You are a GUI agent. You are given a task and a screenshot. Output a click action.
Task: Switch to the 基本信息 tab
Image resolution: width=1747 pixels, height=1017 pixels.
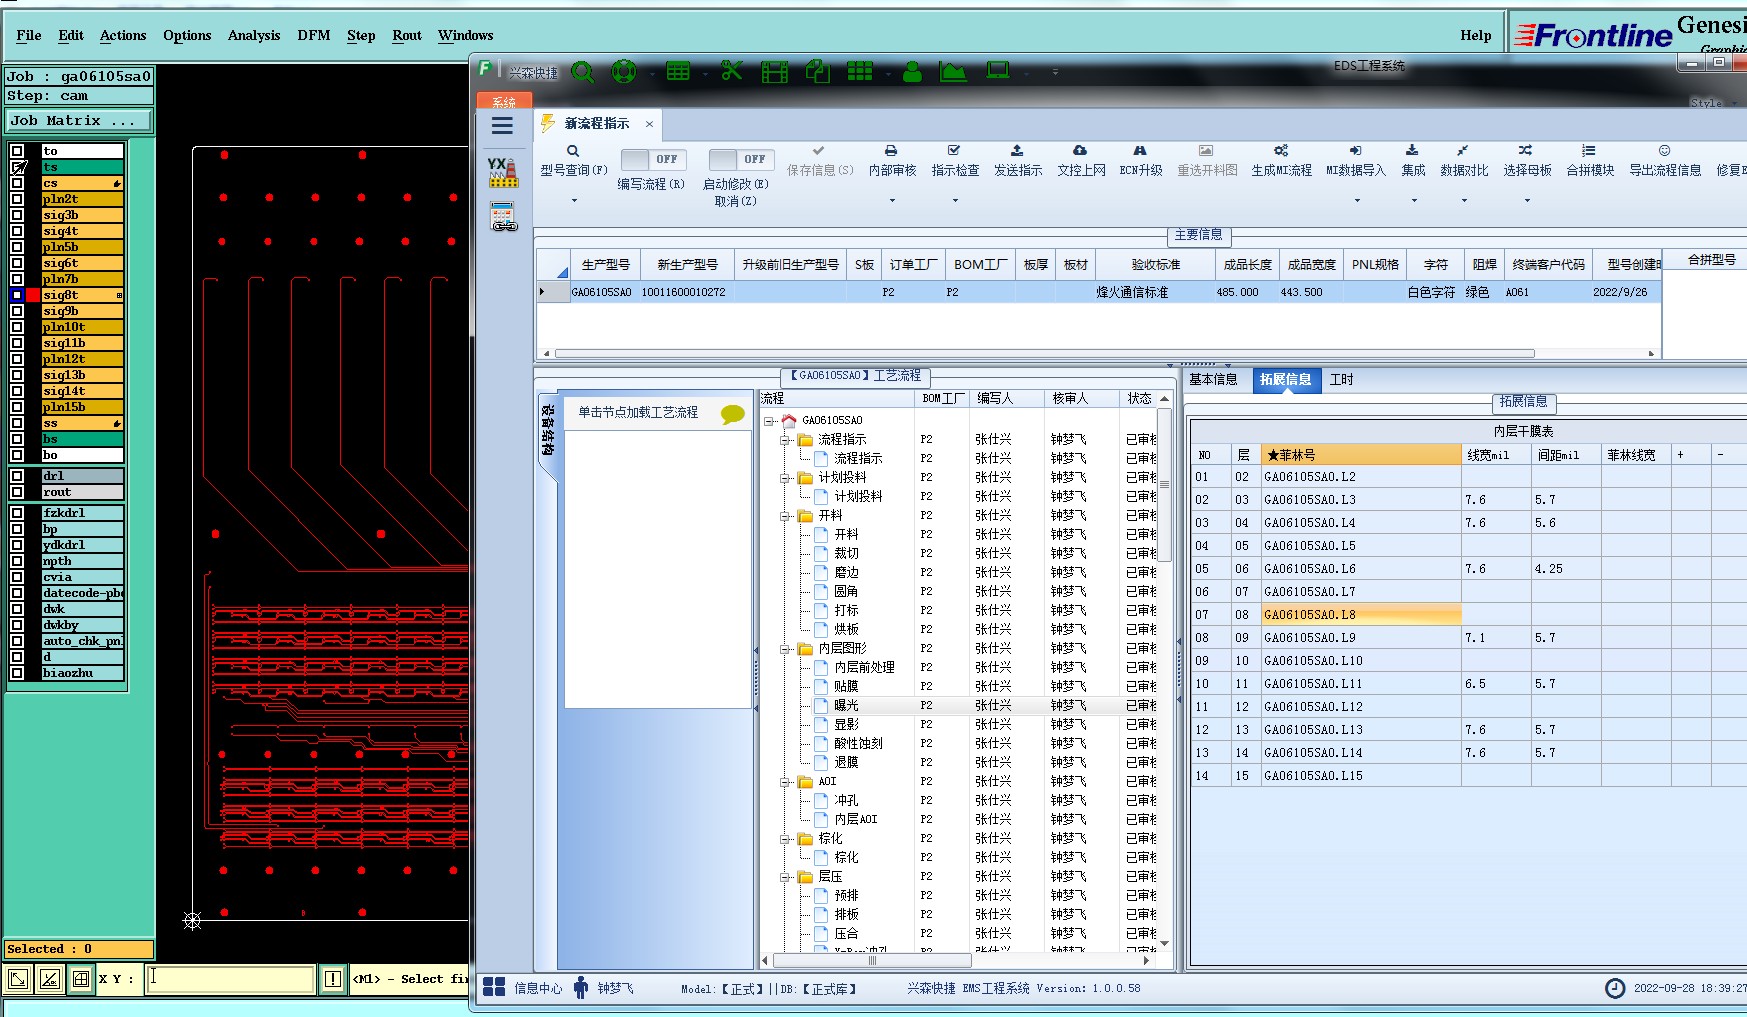(1213, 380)
